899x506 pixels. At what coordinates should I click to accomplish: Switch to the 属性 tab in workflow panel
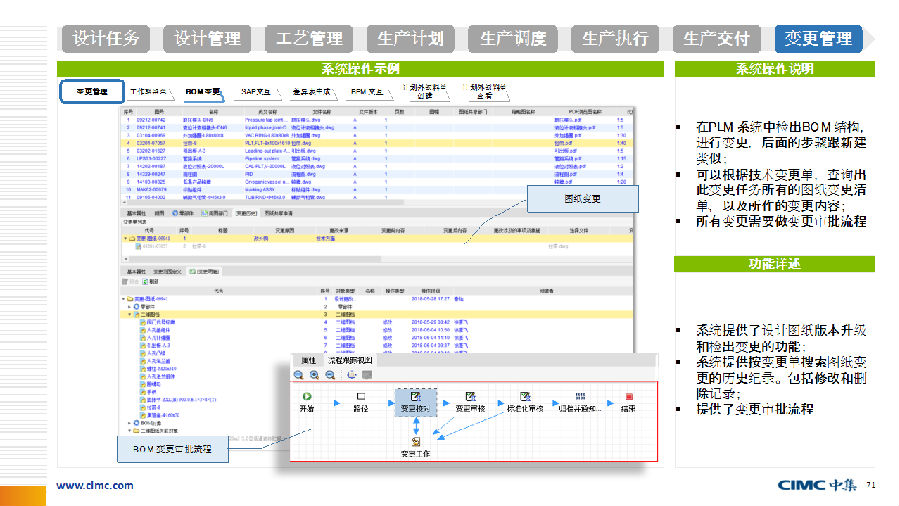(308, 360)
